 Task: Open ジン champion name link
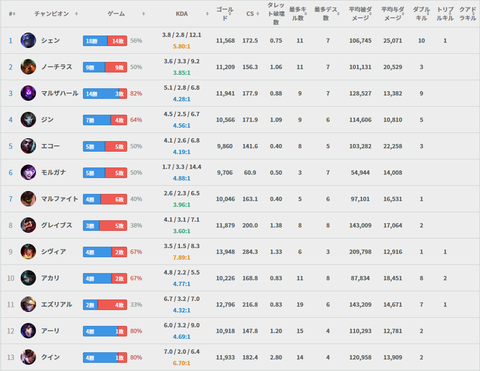pos(47,119)
